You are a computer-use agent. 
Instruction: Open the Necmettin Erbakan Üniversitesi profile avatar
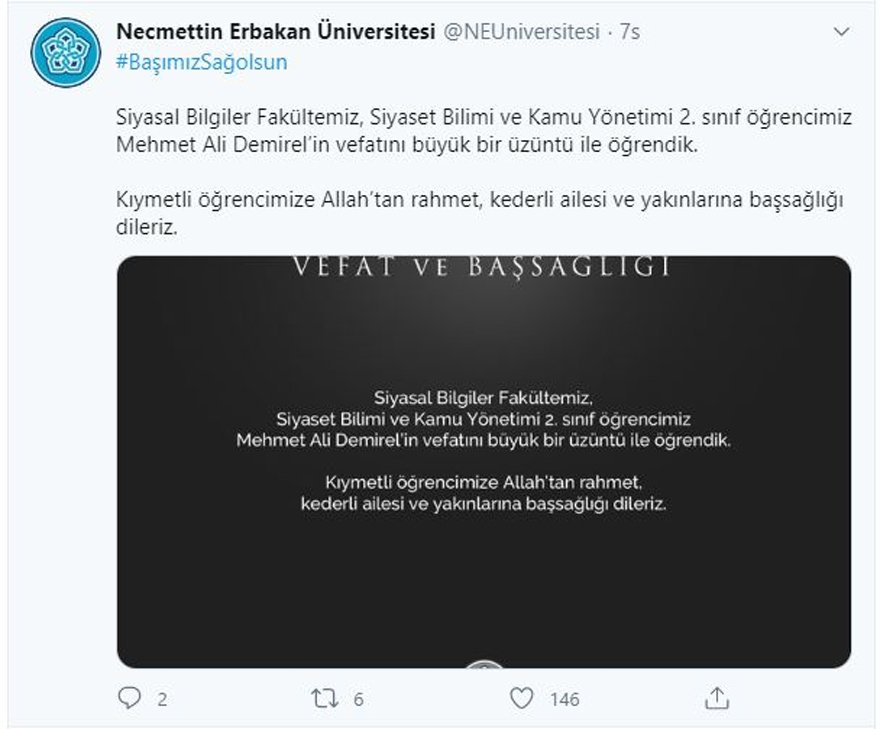coord(66,53)
